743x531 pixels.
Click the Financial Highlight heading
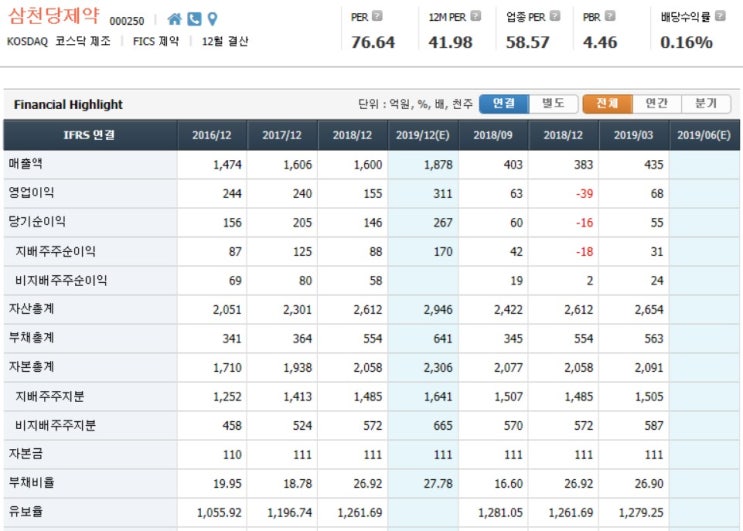coord(68,104)
